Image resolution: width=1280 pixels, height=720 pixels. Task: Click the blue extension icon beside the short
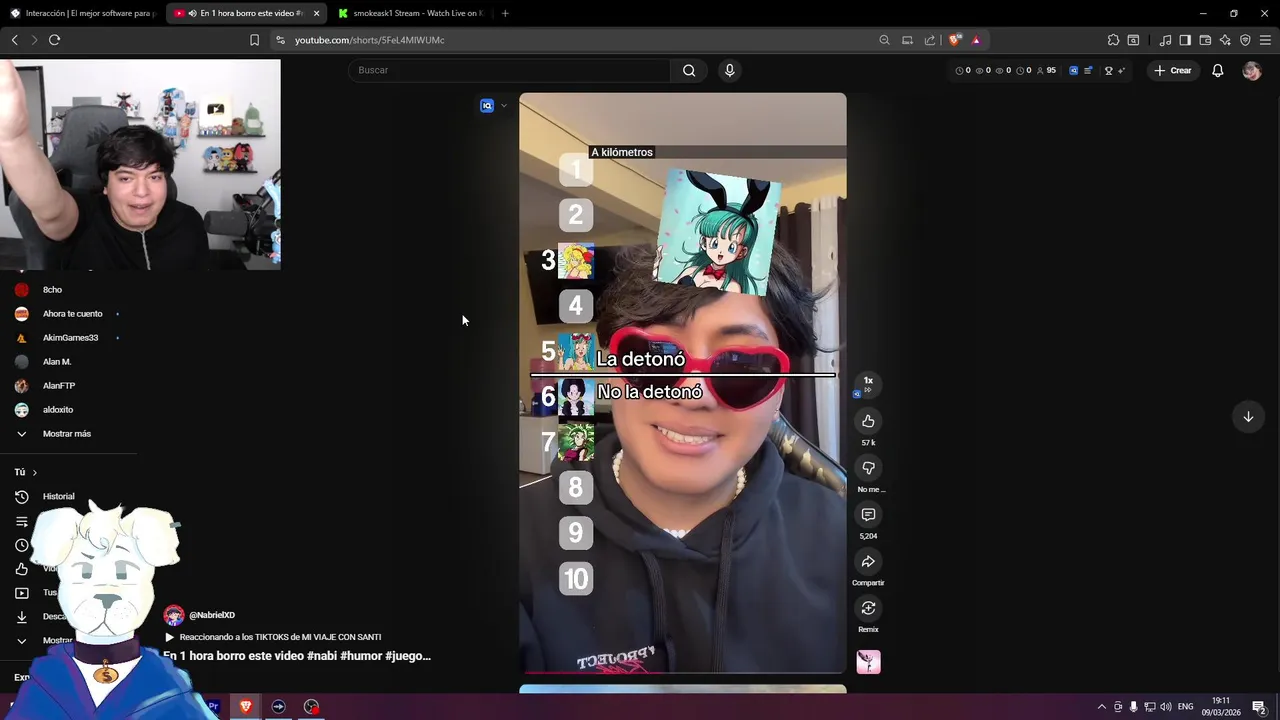coord(487,106)
